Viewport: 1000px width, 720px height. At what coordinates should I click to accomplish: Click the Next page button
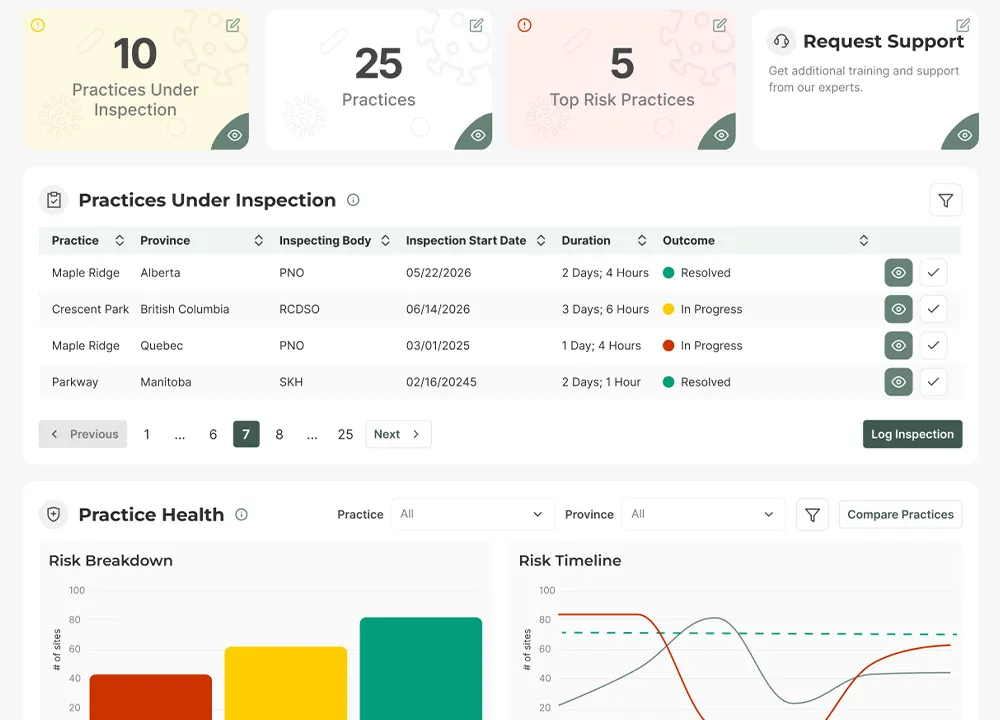pos(398,434)
